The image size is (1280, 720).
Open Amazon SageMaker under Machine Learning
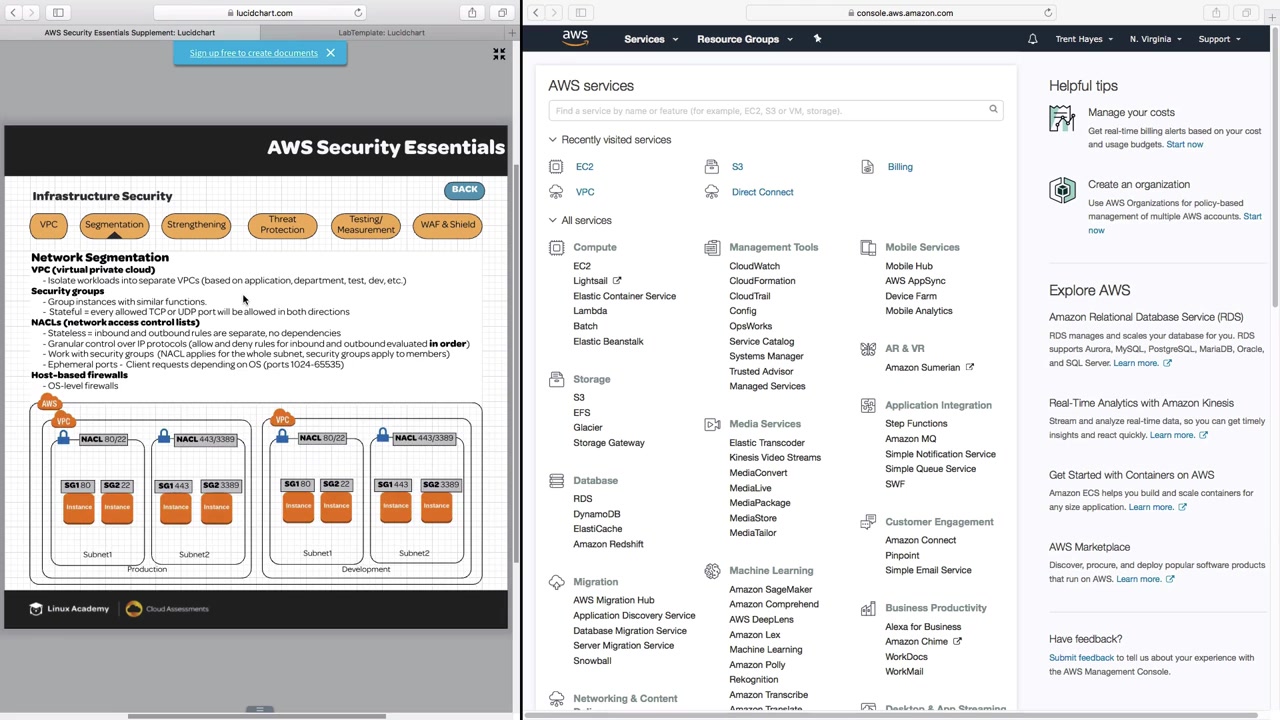(x=771, y=590)
